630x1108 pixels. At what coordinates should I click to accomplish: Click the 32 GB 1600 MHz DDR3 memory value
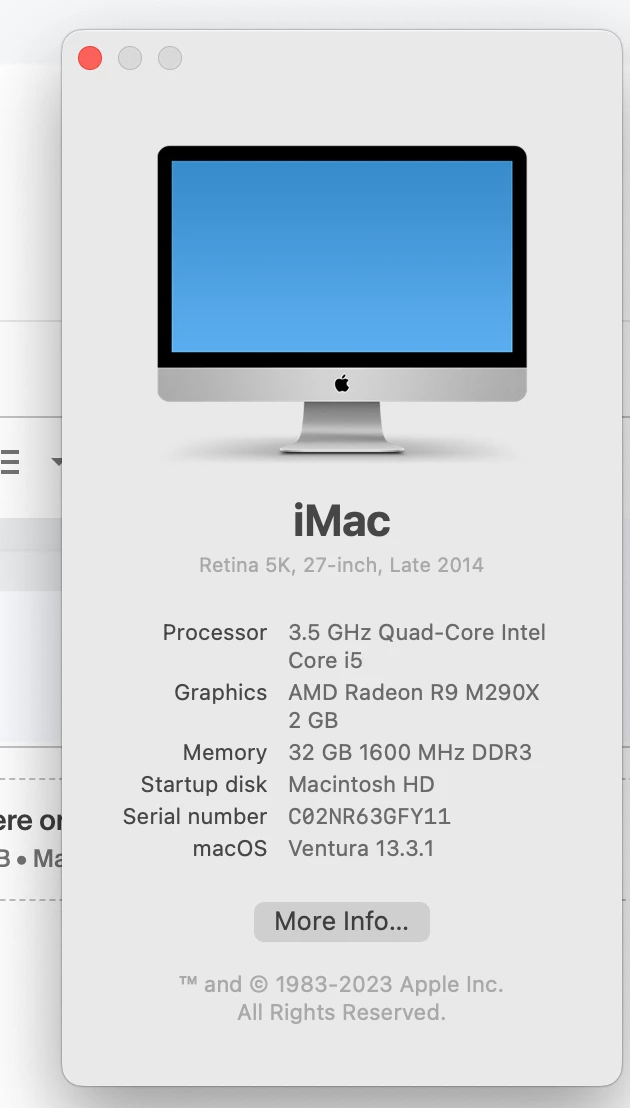click(410, 753)
